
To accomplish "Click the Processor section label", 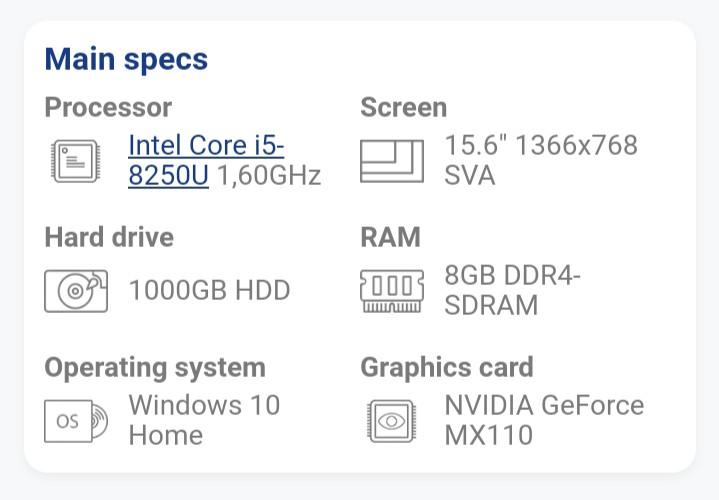I will pyautogui.click(x=108, y=108).
